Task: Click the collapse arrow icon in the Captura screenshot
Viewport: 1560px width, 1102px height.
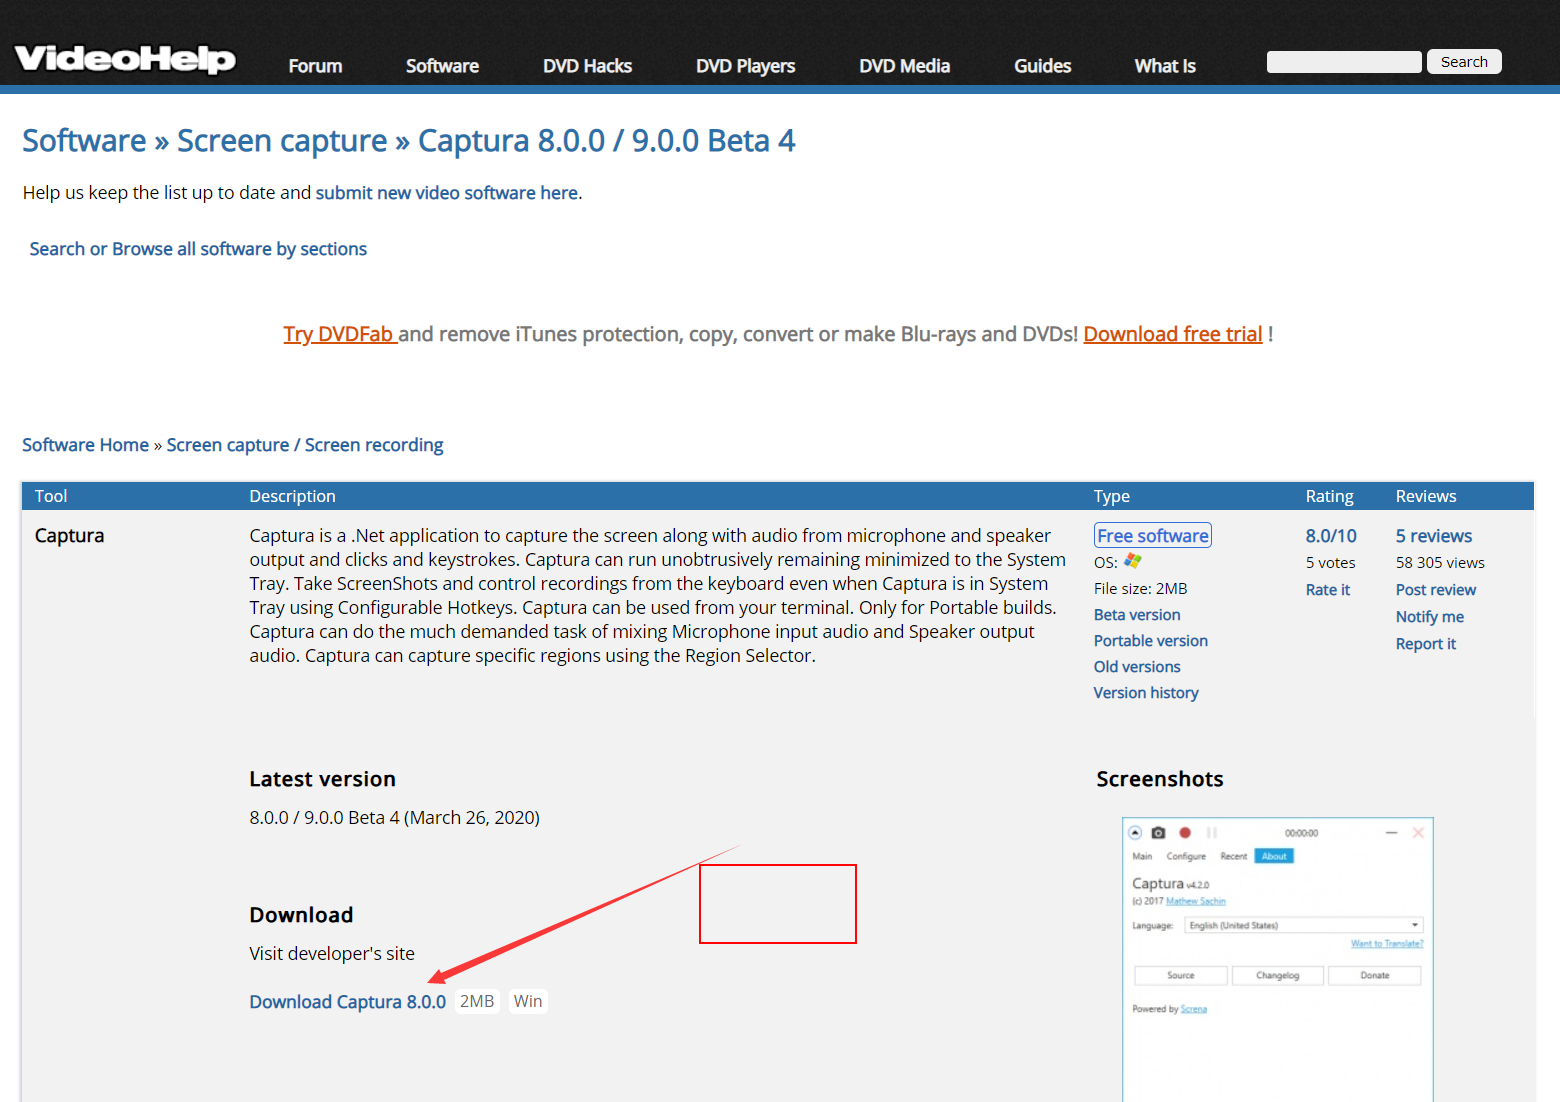Action: (x=1135, y=832)
